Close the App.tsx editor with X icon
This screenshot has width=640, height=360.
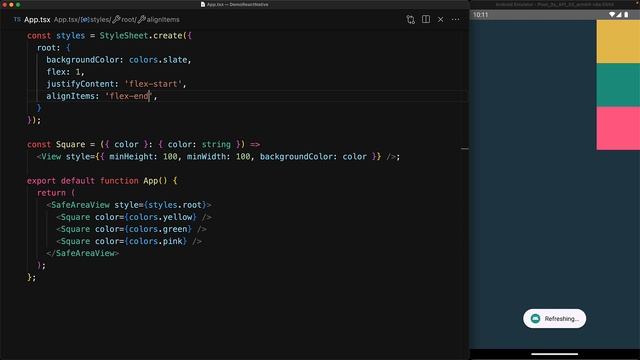coord(441,20)
